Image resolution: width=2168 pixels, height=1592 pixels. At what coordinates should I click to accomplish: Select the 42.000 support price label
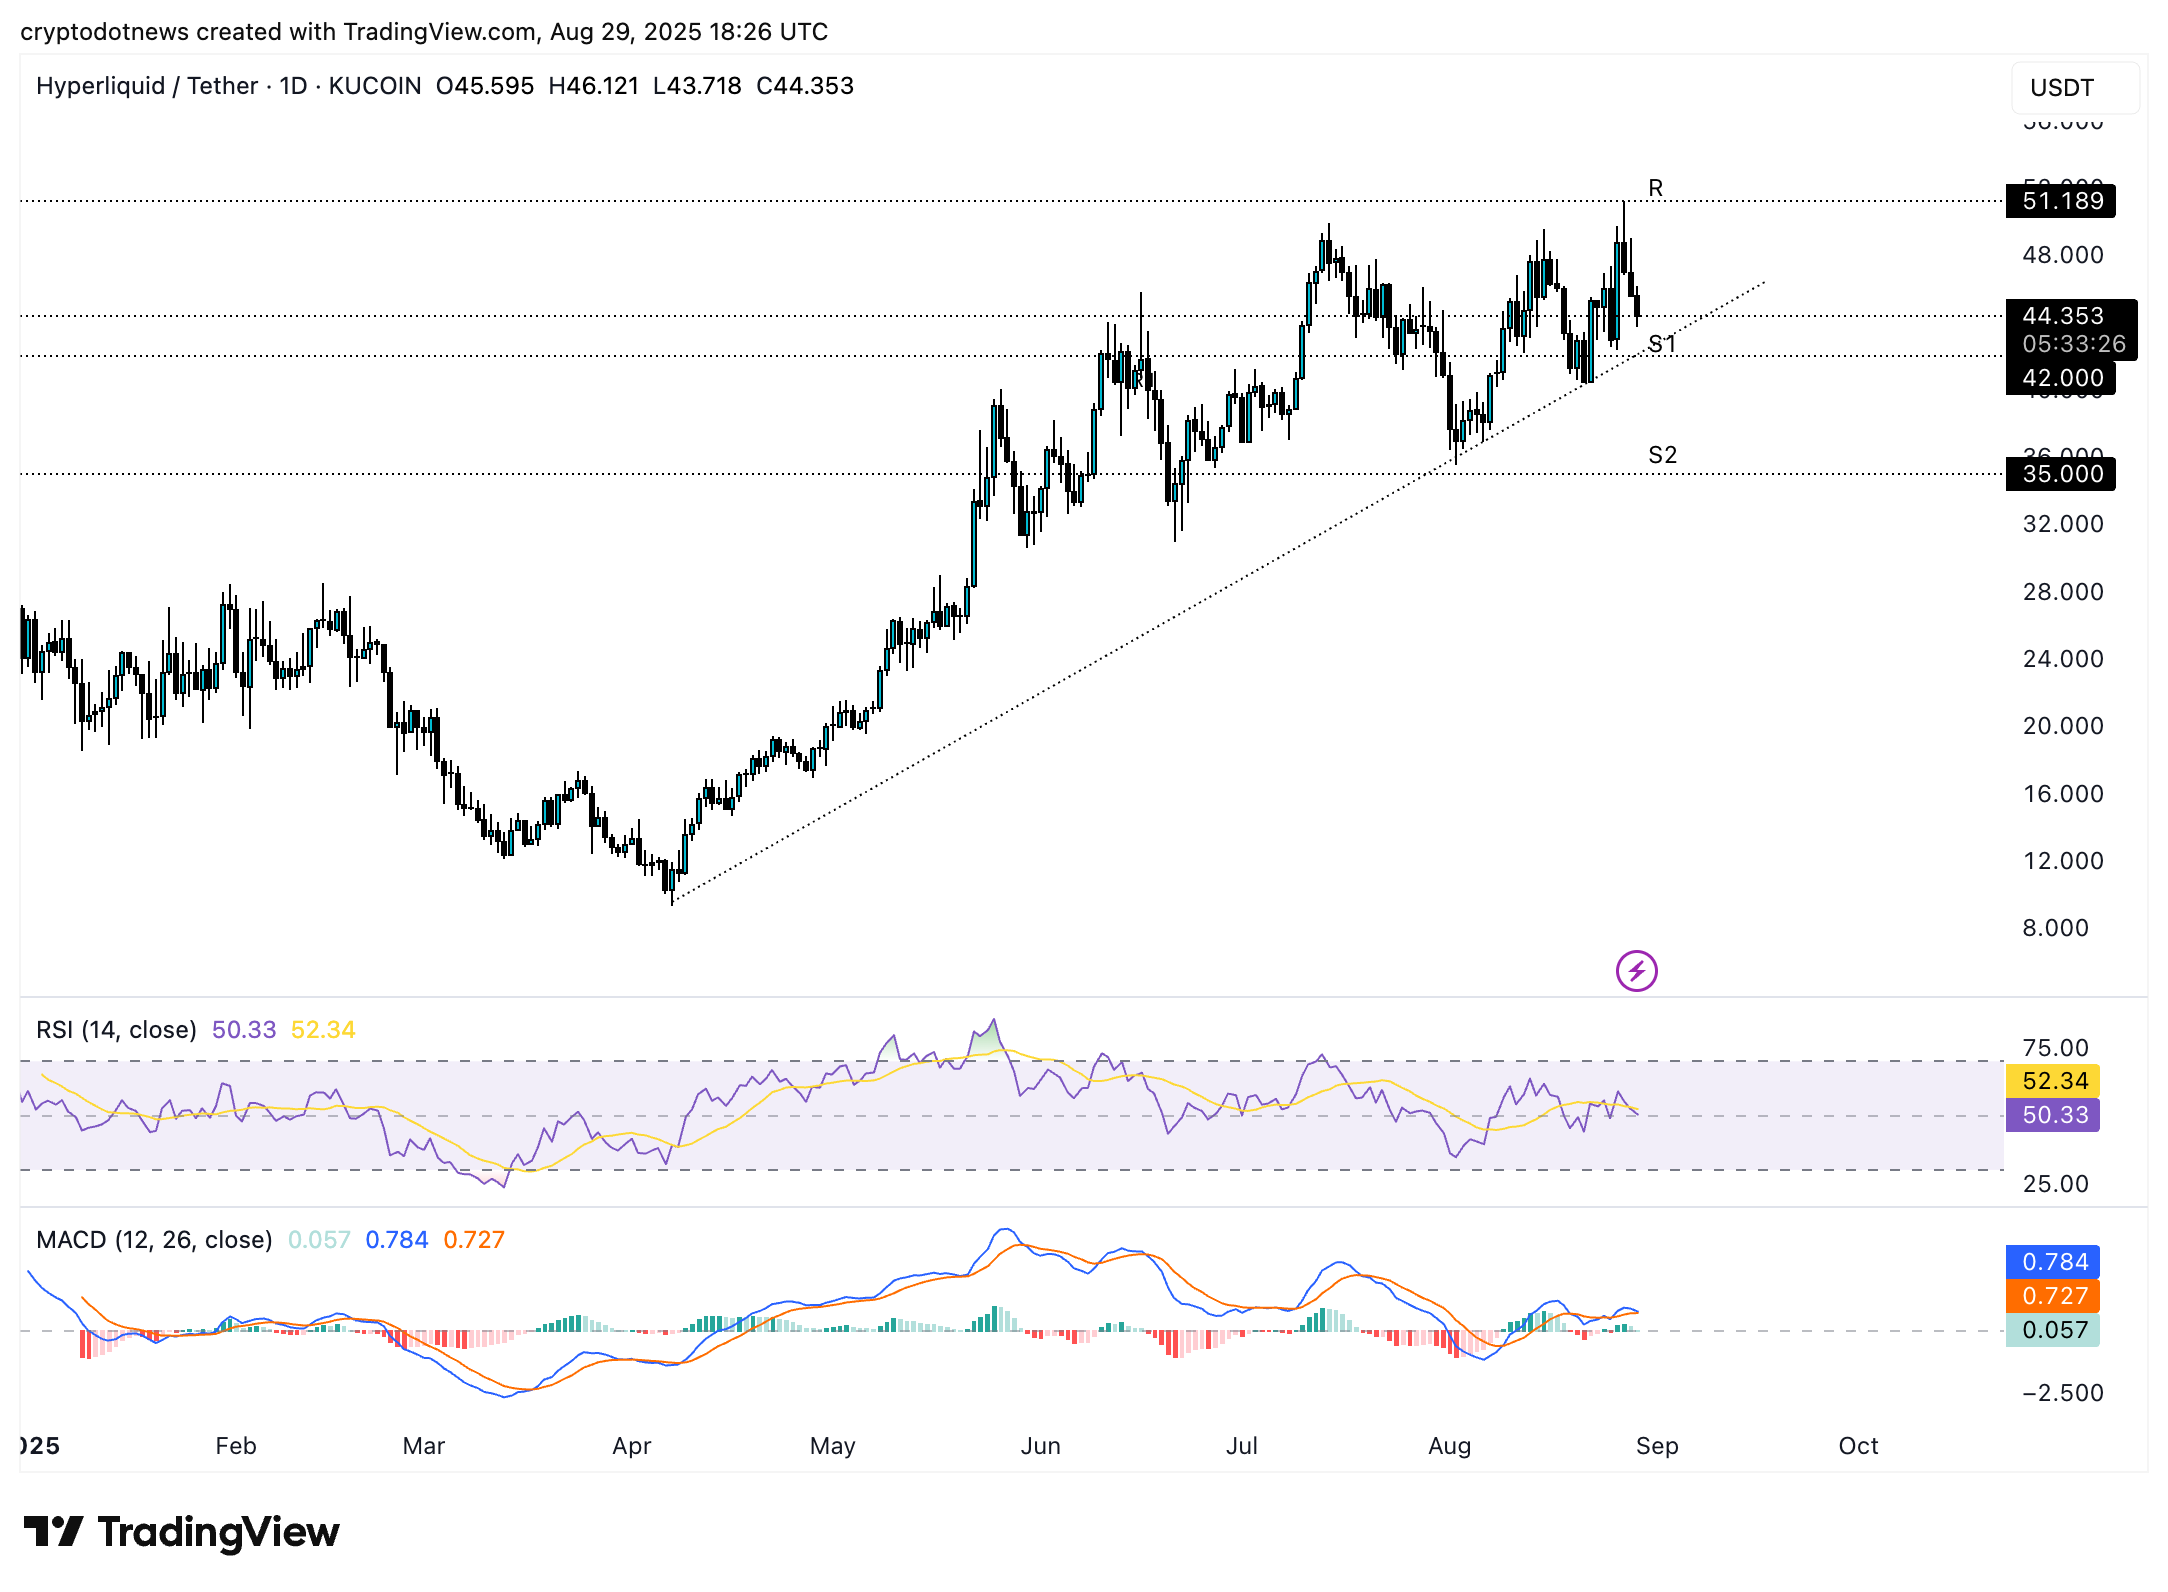2061,378
